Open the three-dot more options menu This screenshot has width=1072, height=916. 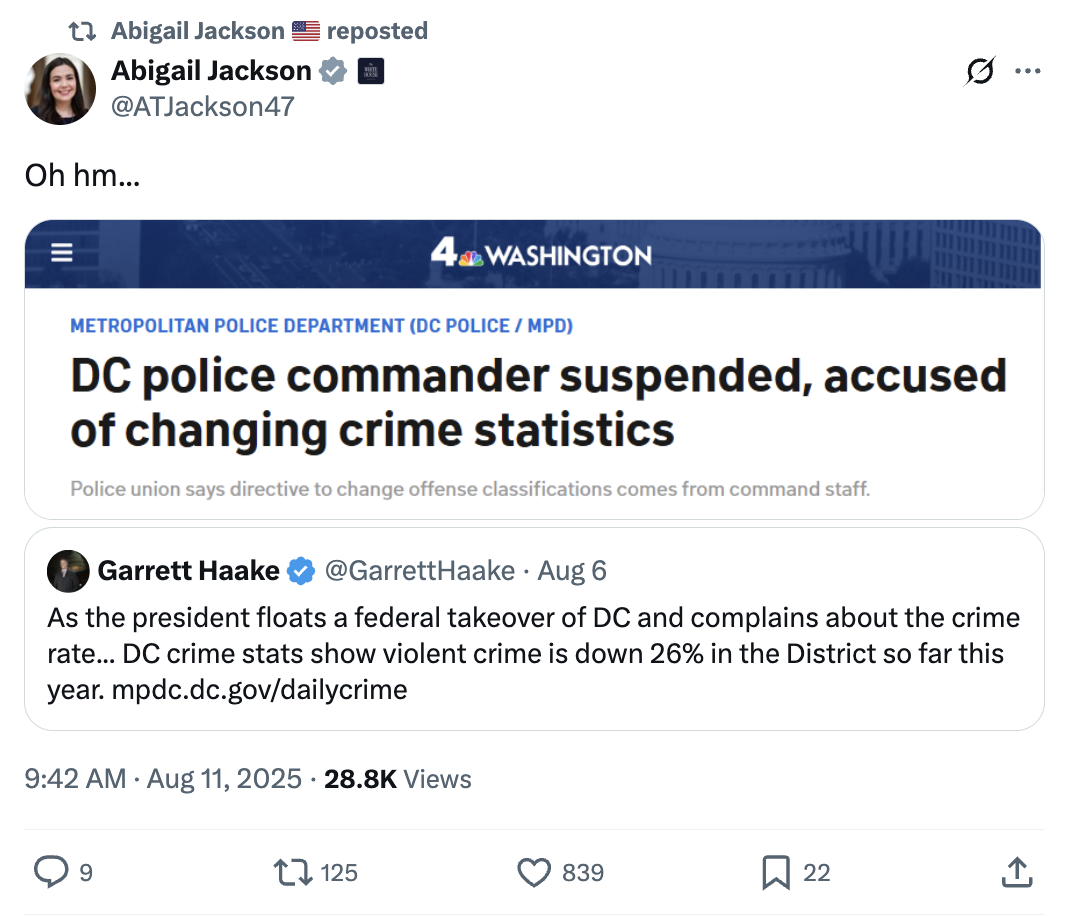click(x=1028, y=72)
